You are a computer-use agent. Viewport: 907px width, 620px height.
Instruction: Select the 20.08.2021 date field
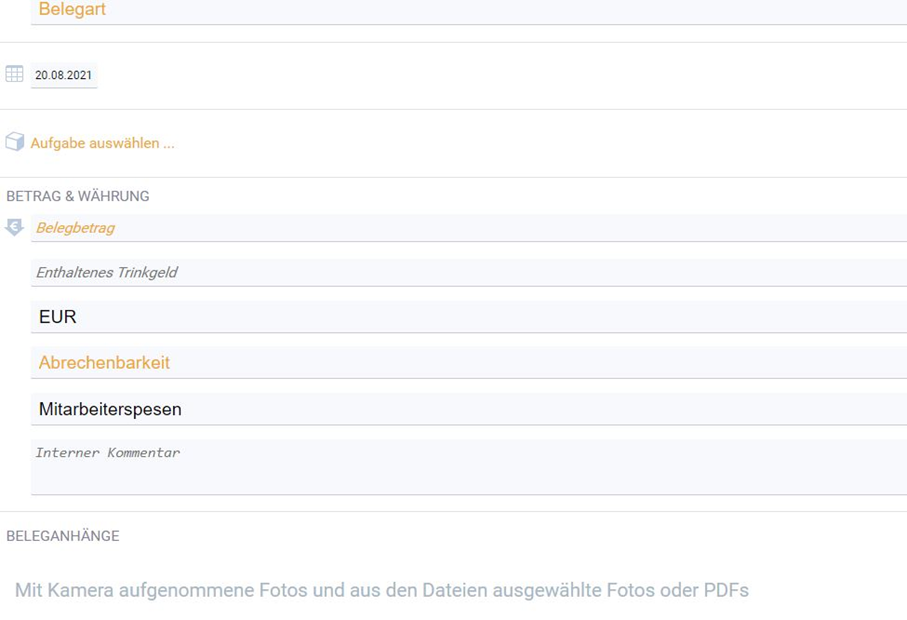tap(64, 75)
